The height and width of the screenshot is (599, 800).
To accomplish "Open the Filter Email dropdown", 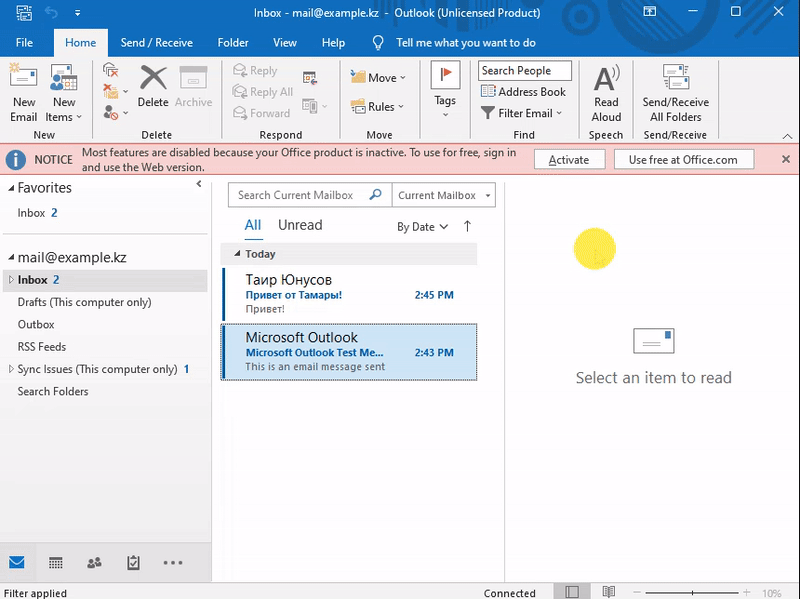I will pos(521,113).
